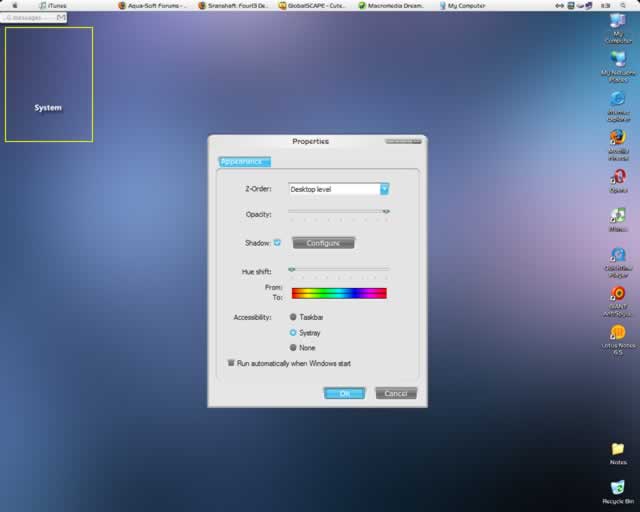Click the Hue shift slider track

[339, 269]
